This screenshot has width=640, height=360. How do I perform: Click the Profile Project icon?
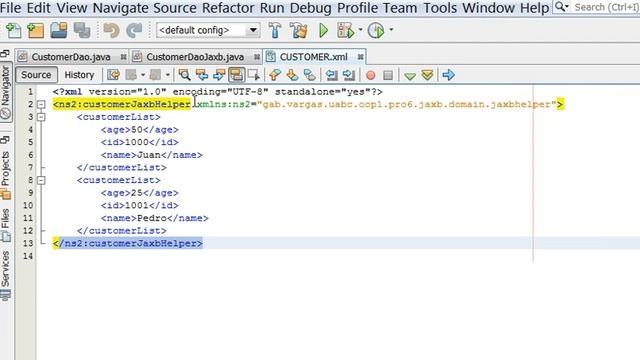coord(376,30)
